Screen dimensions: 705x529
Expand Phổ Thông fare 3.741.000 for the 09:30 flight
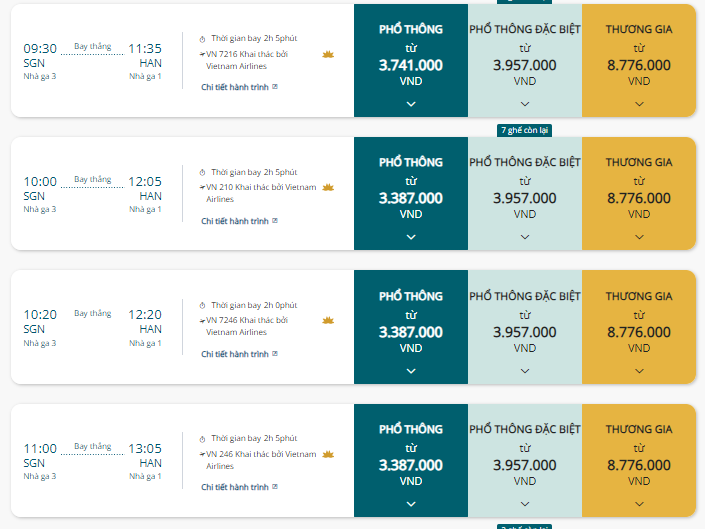[411, 104]
